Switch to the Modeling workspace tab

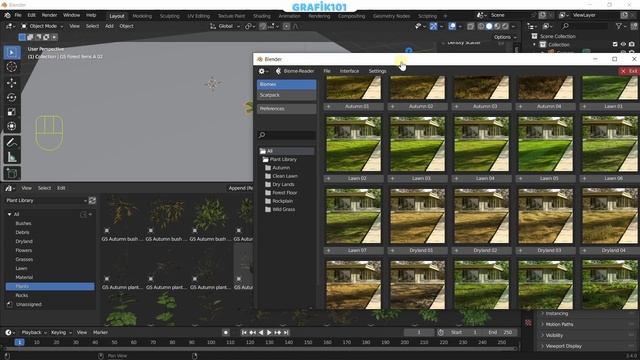[142, 16]
